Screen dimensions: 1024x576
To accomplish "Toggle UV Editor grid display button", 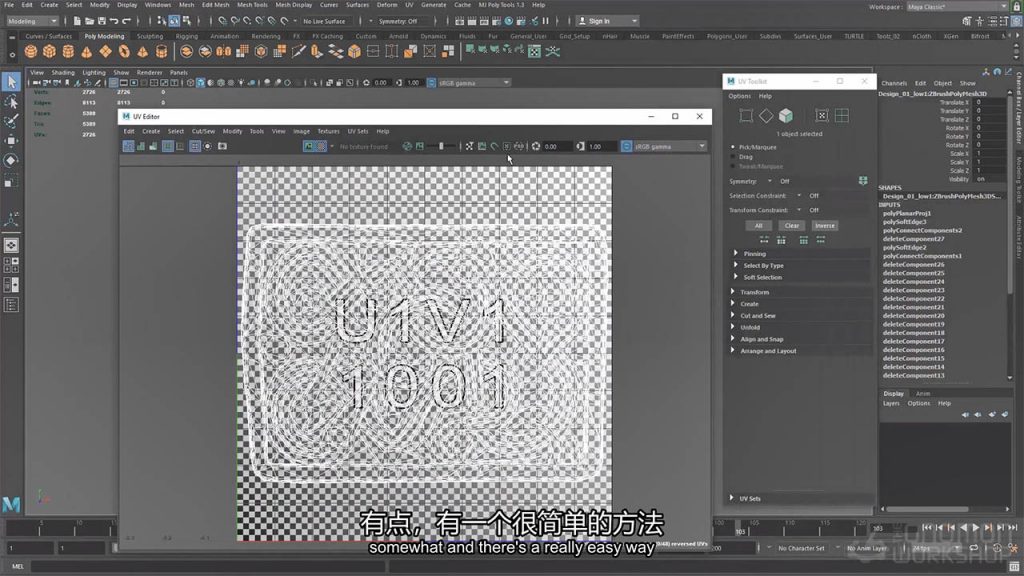I will tap(195, 146).
